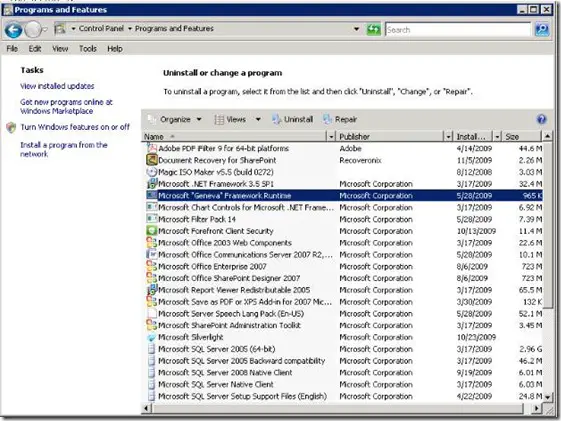
Task: Open the Publisher column filter dropdown
Action: [448, 137]
